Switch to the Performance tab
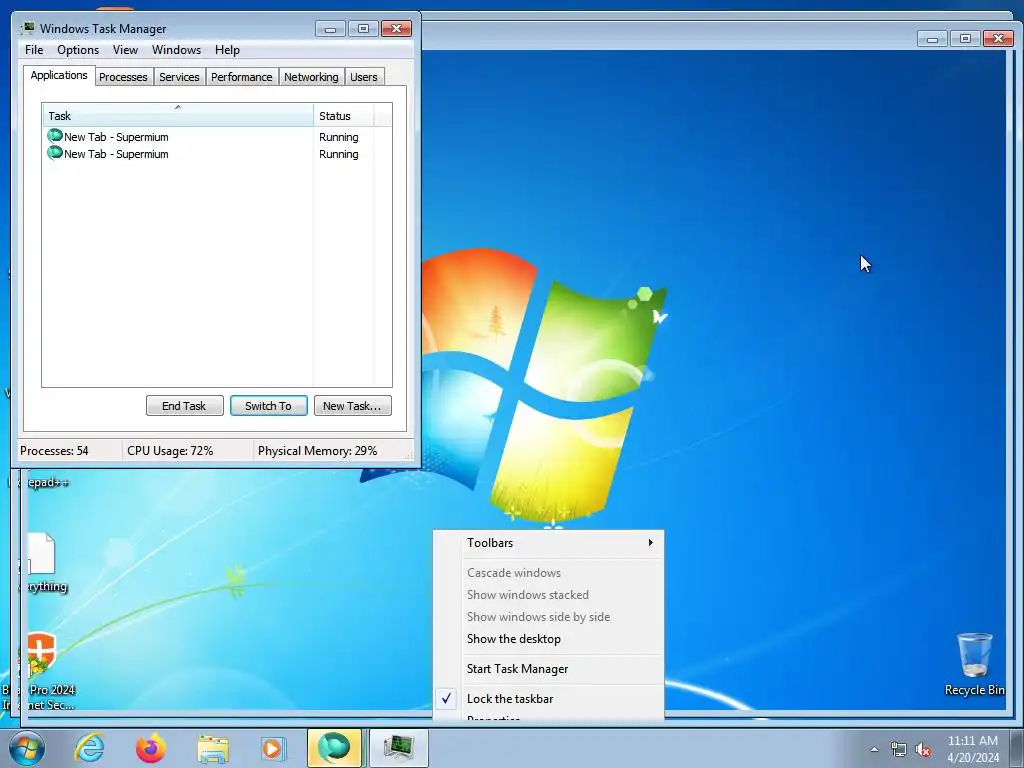The height and width of the screenshot is (768, 1024). pos(242,77)
